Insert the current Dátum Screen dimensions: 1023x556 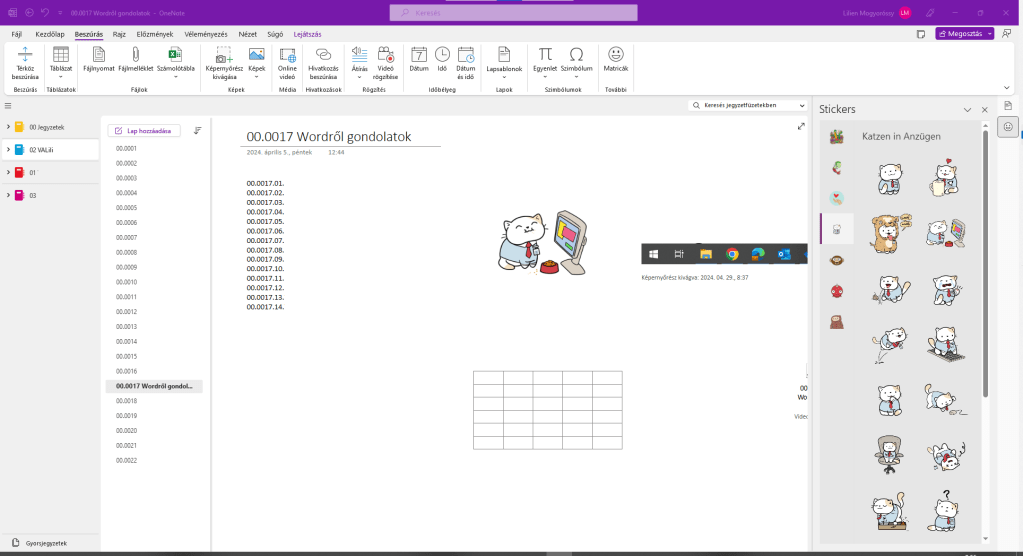tap(419, 55)
